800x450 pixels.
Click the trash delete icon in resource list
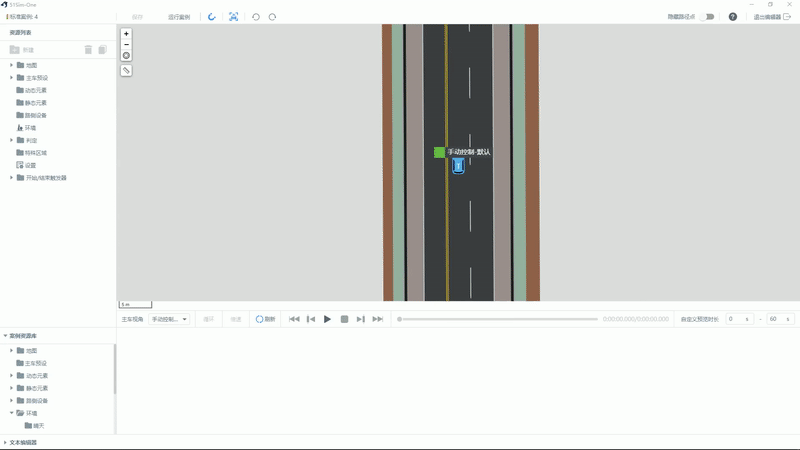coord(88,49)
